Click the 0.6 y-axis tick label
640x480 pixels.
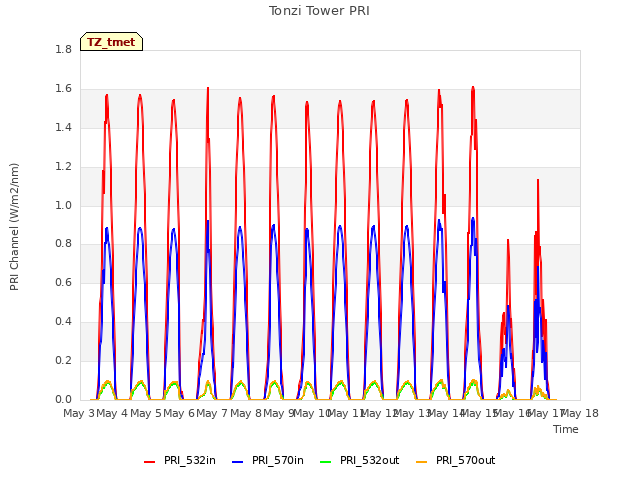click(63, 283)
